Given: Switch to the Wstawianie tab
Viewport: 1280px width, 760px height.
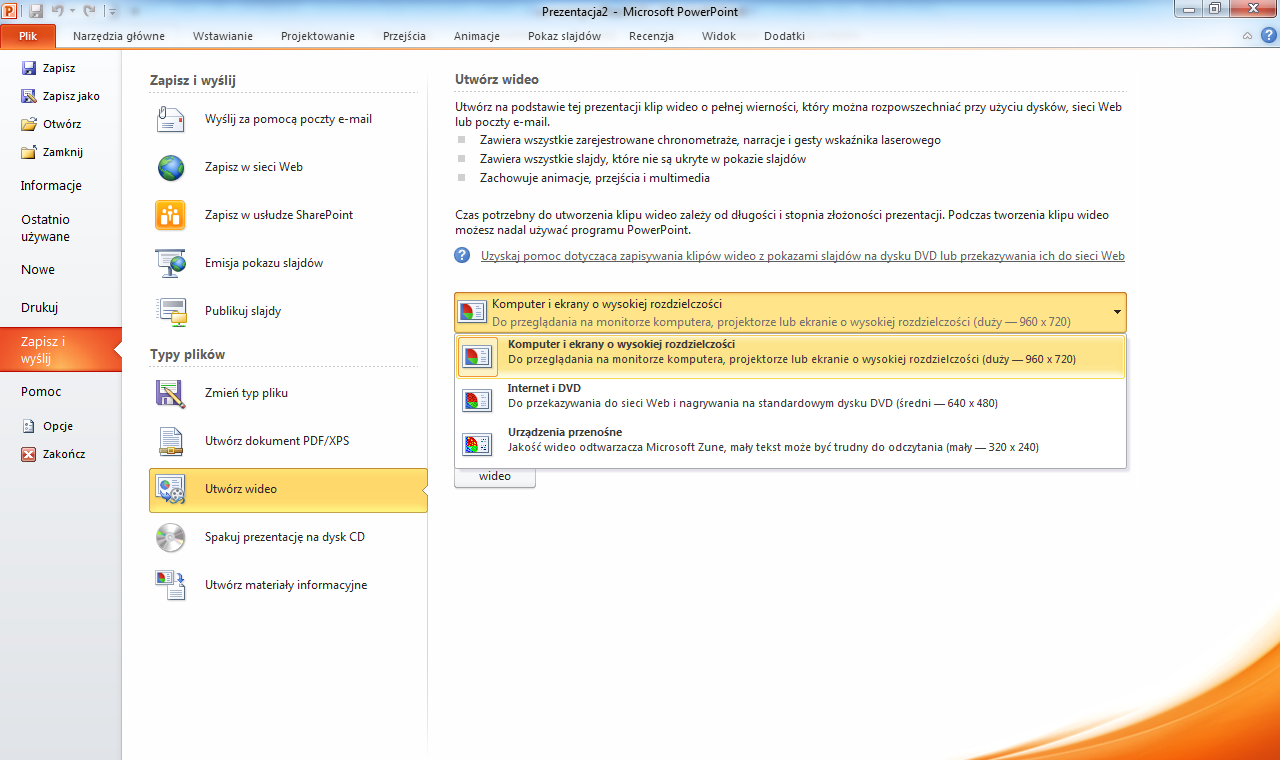Looking at the screenshot, I should [223, 36].
